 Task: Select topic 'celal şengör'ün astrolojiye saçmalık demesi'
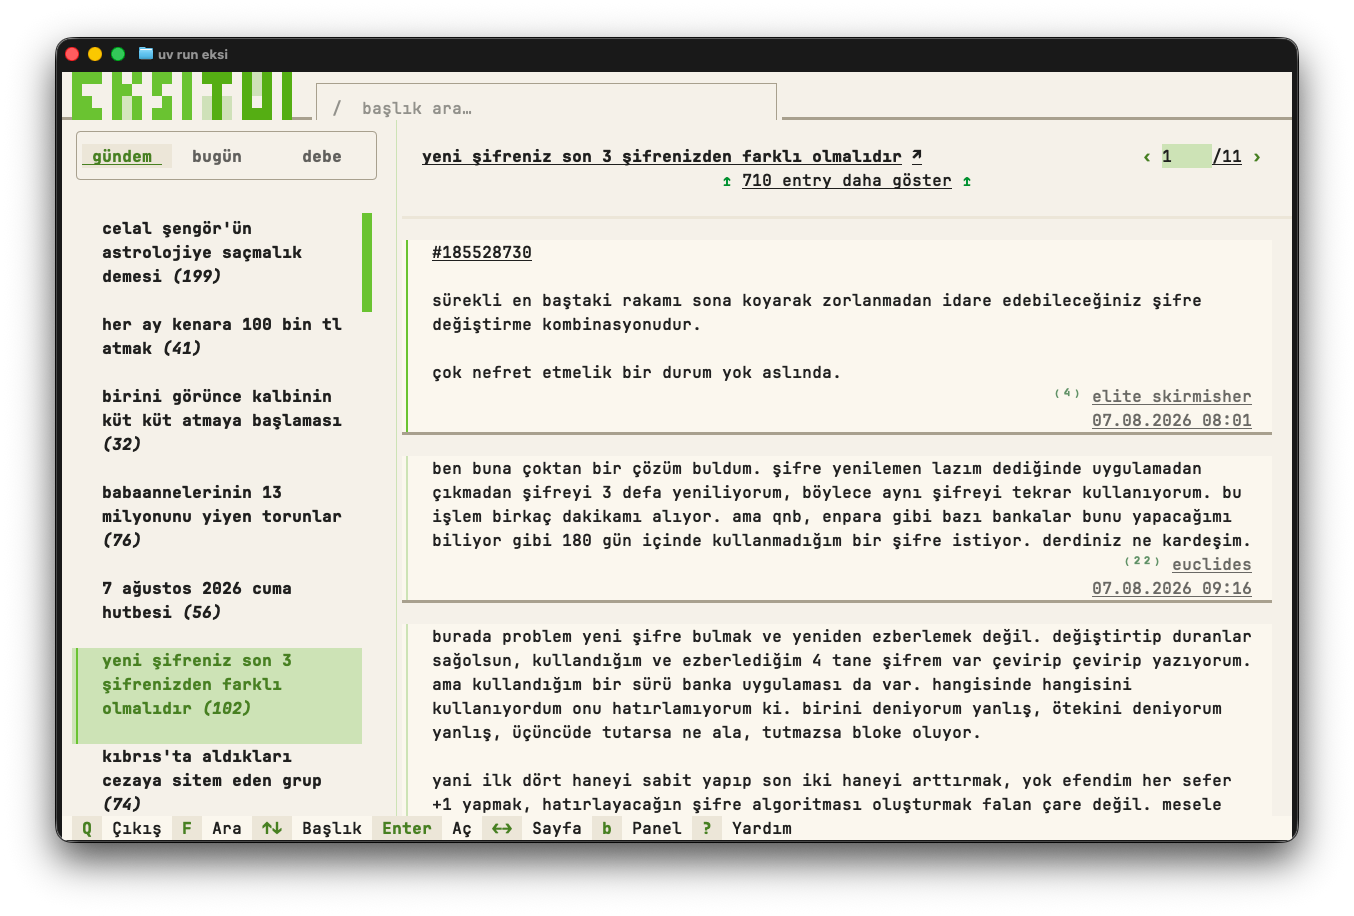point(217,252)
